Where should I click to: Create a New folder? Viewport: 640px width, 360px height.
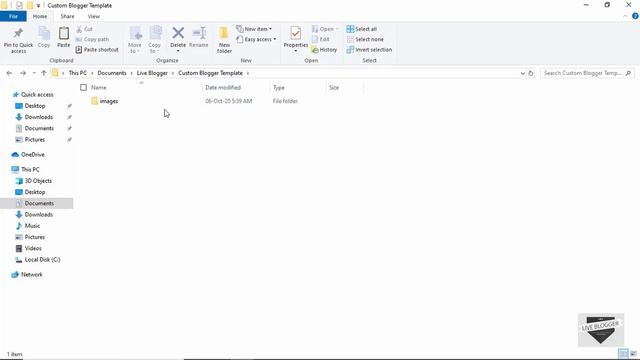224,40
